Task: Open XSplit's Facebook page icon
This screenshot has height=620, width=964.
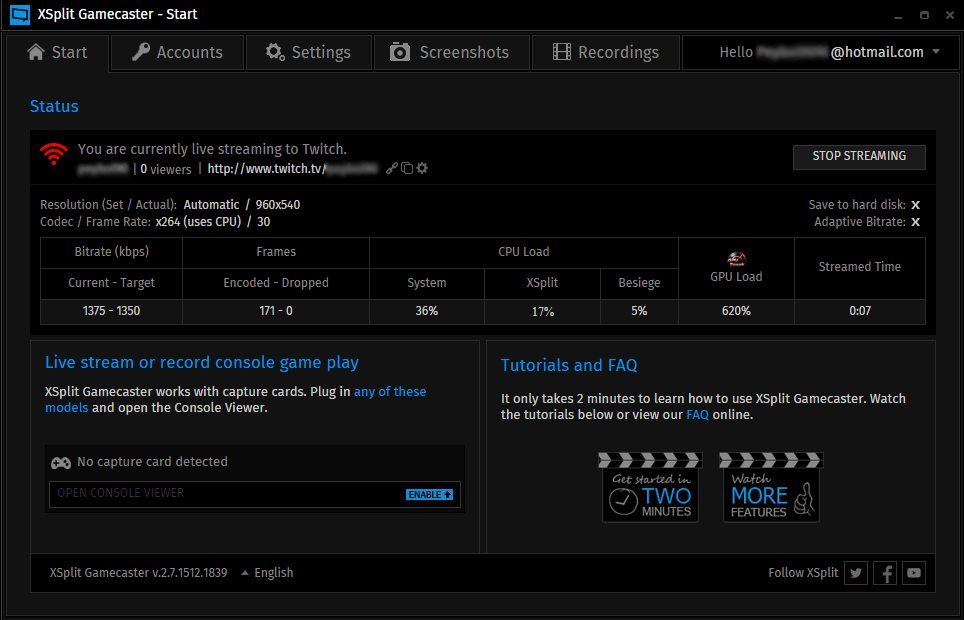Action: pyautogui.click(x=885, y=573)
